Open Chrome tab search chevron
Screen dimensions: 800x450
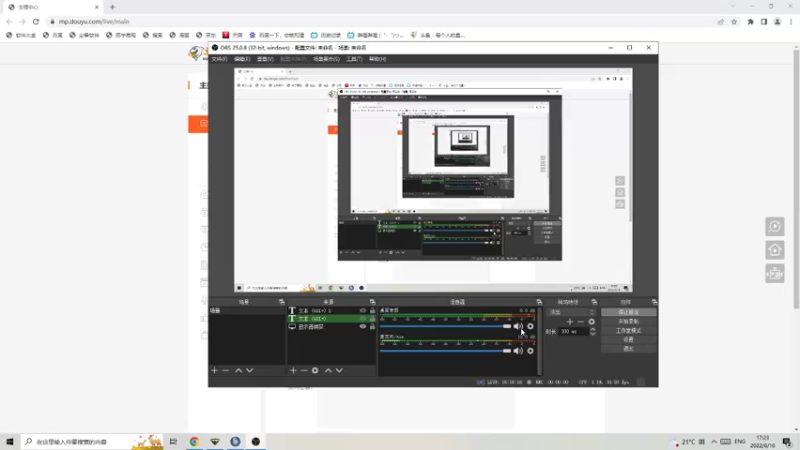coord(733,7)
